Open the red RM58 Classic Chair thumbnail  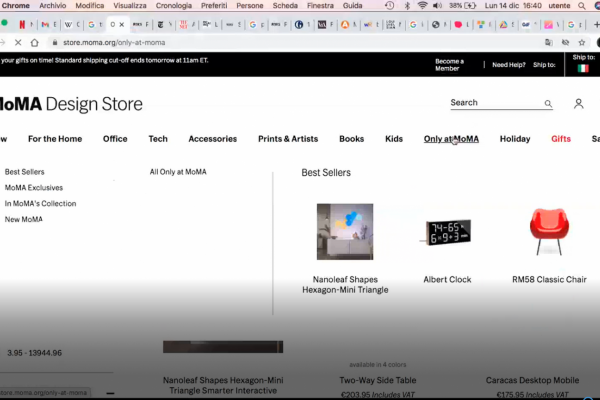pos(549,232)
